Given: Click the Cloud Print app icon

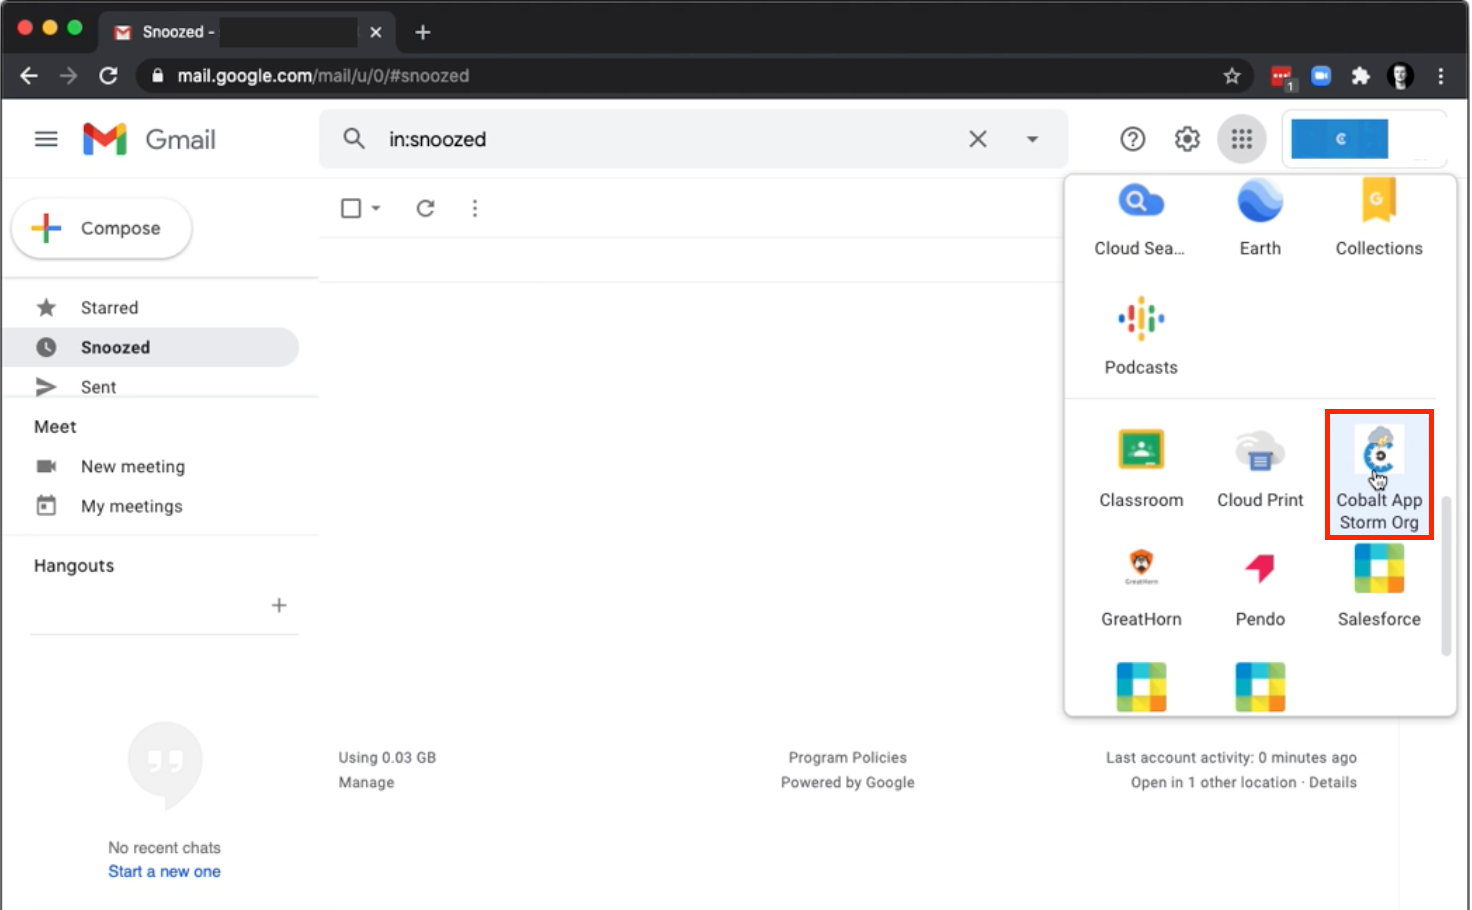Looking at the screenshot, I should [x=1259, y=468].
